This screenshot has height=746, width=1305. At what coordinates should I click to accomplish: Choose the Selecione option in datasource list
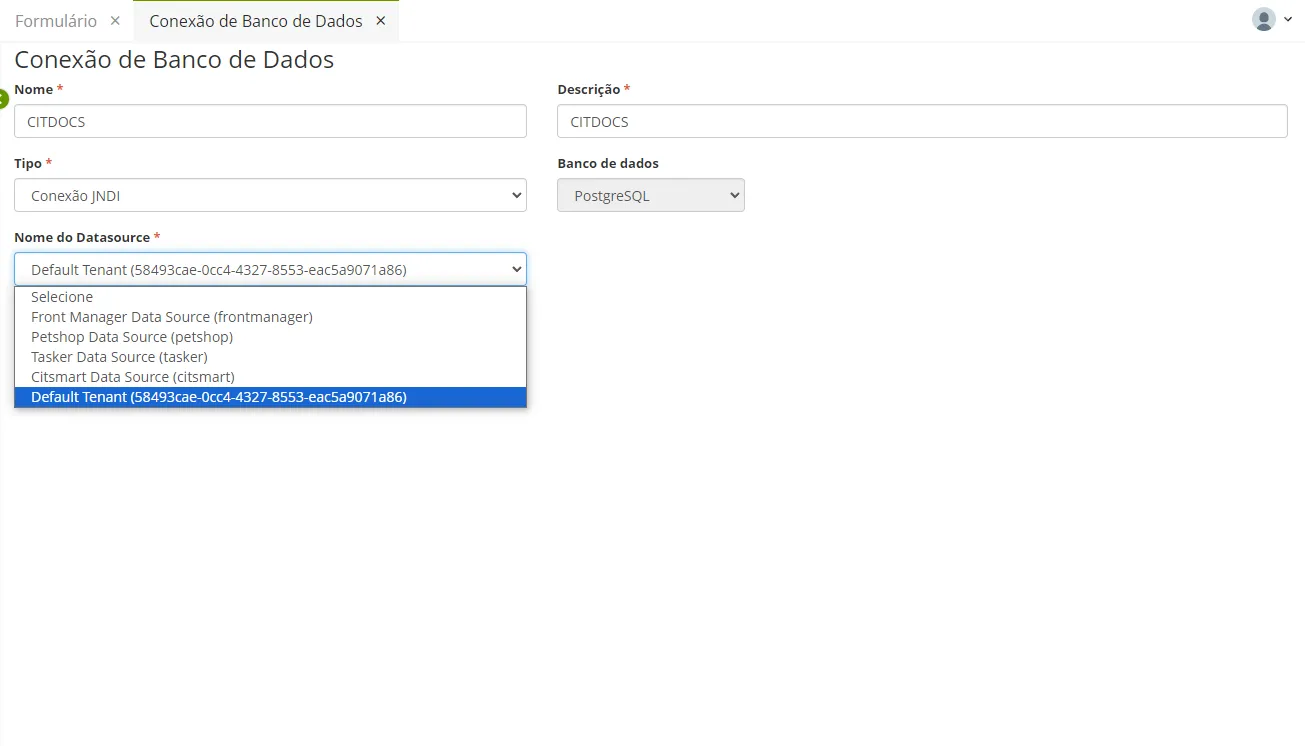[x=270, y=297]
